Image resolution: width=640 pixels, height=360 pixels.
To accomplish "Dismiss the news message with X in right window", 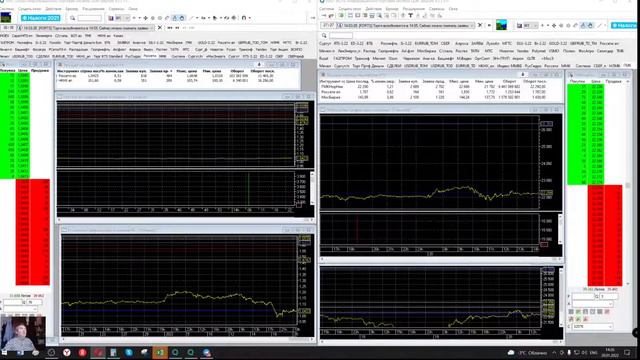I will point(480,25).
